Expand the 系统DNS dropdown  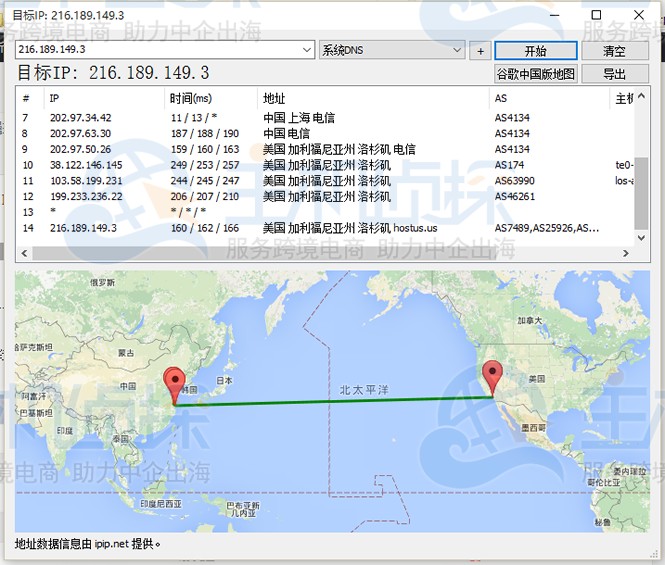pyautogui.click(x=457, y=50)
